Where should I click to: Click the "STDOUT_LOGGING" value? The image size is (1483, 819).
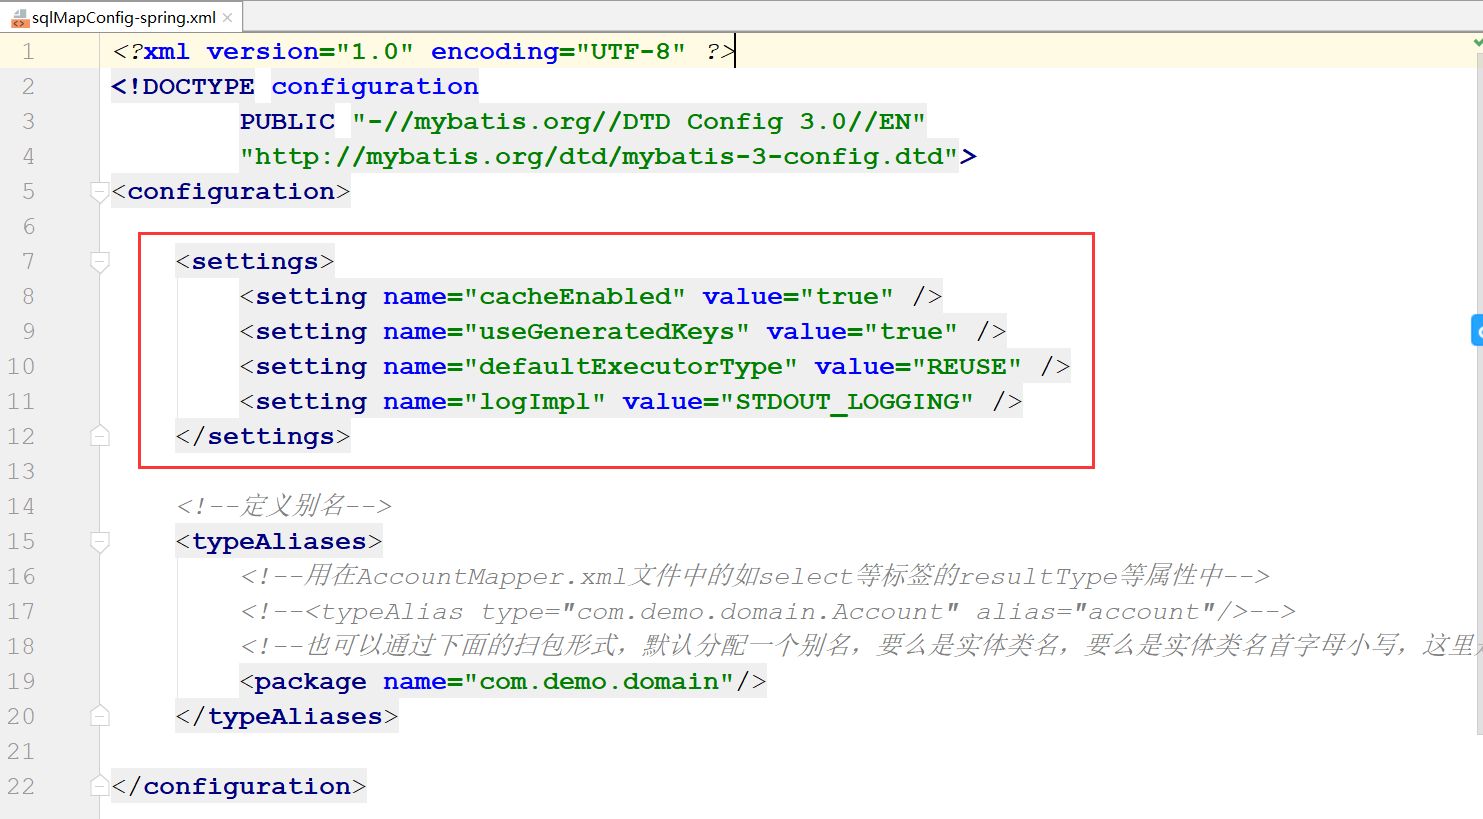[x=847, y=402]
